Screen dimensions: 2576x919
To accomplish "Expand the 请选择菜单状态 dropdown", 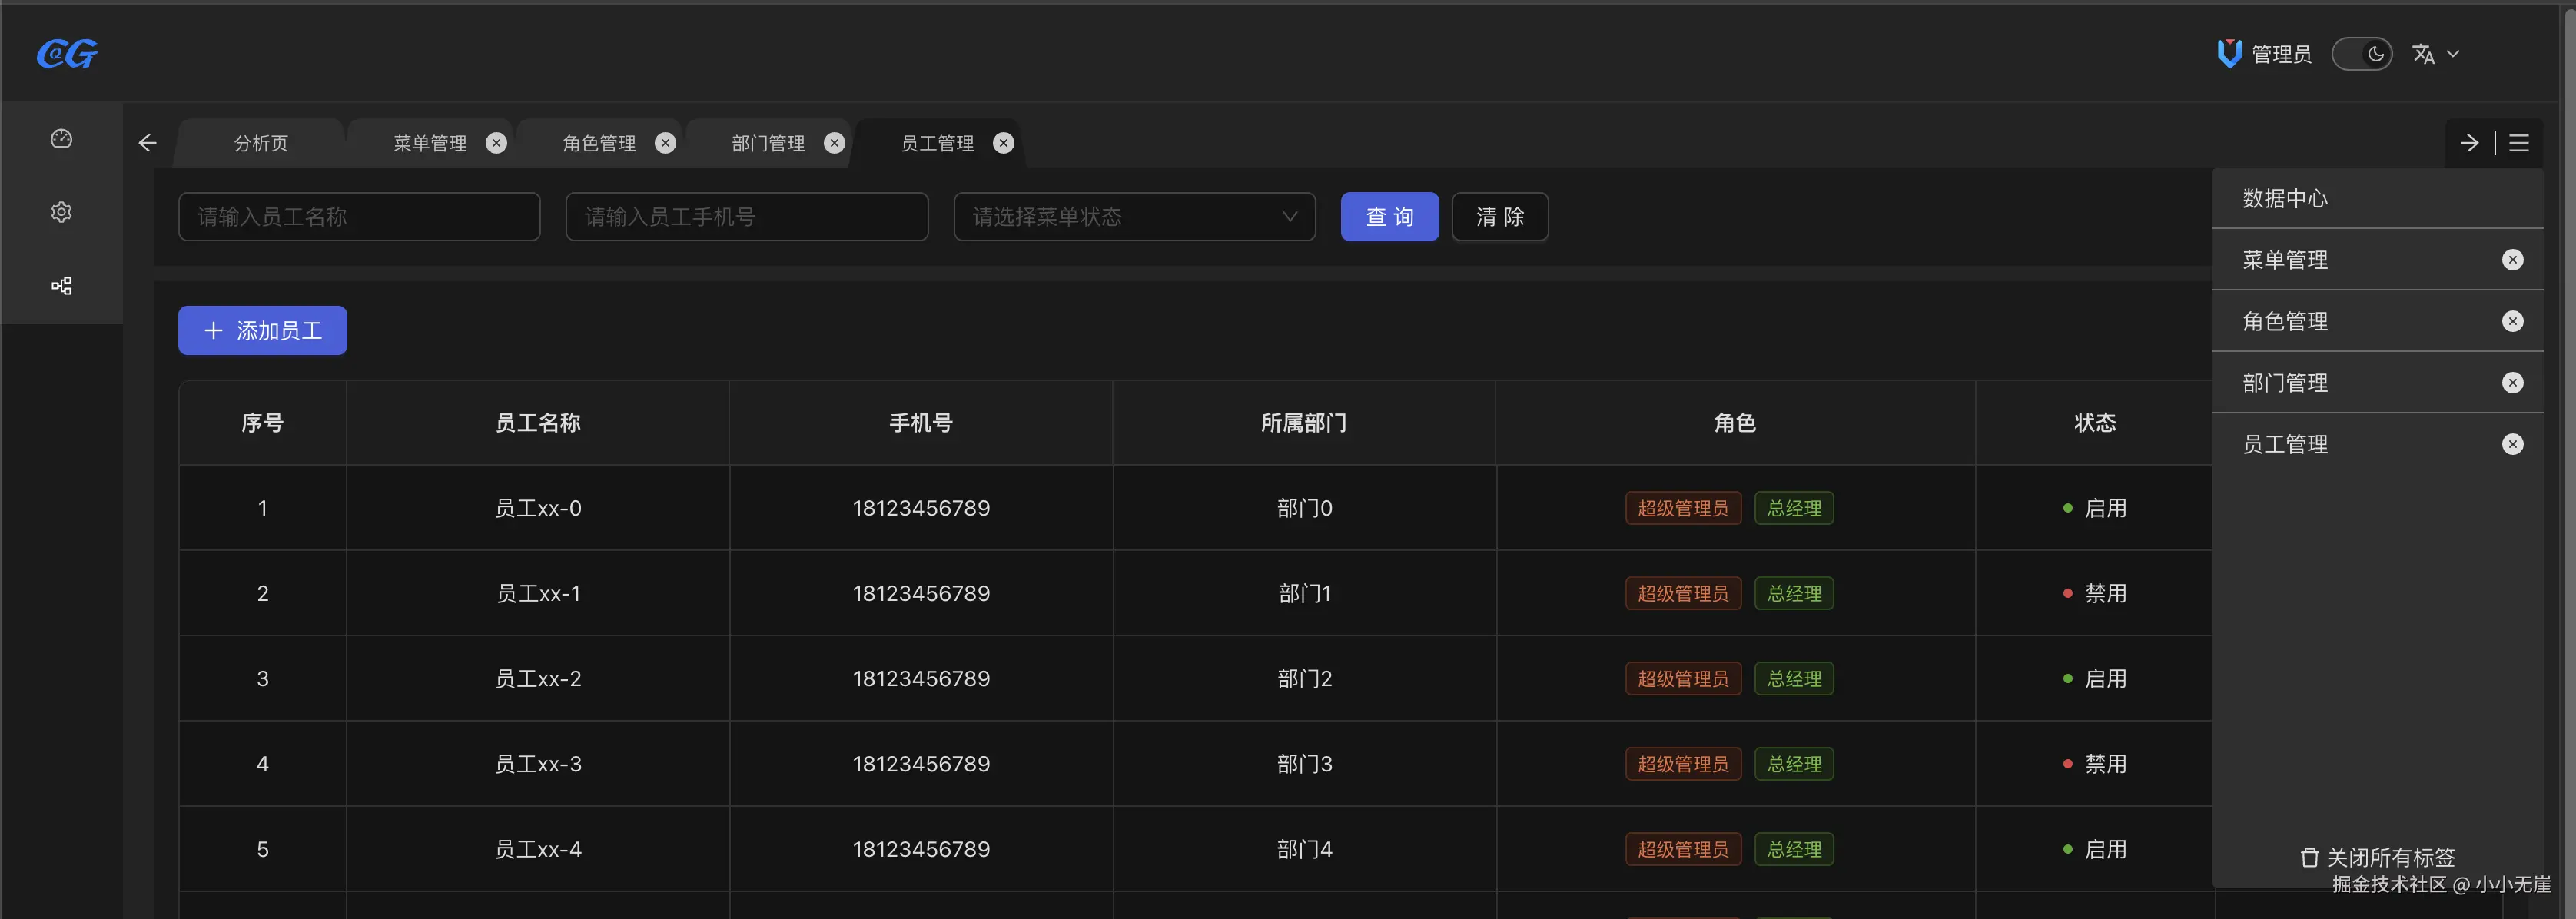I will coord(1133,217).
